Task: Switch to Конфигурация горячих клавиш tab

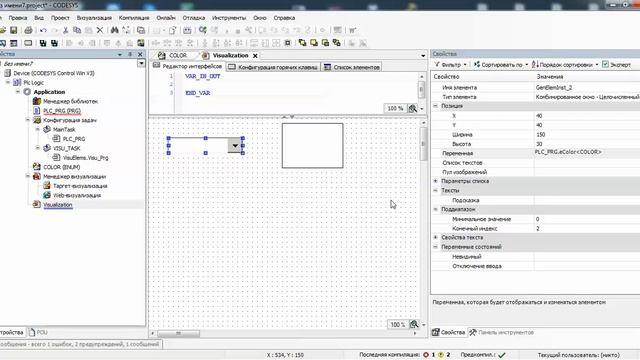Action: pos(273,67)
